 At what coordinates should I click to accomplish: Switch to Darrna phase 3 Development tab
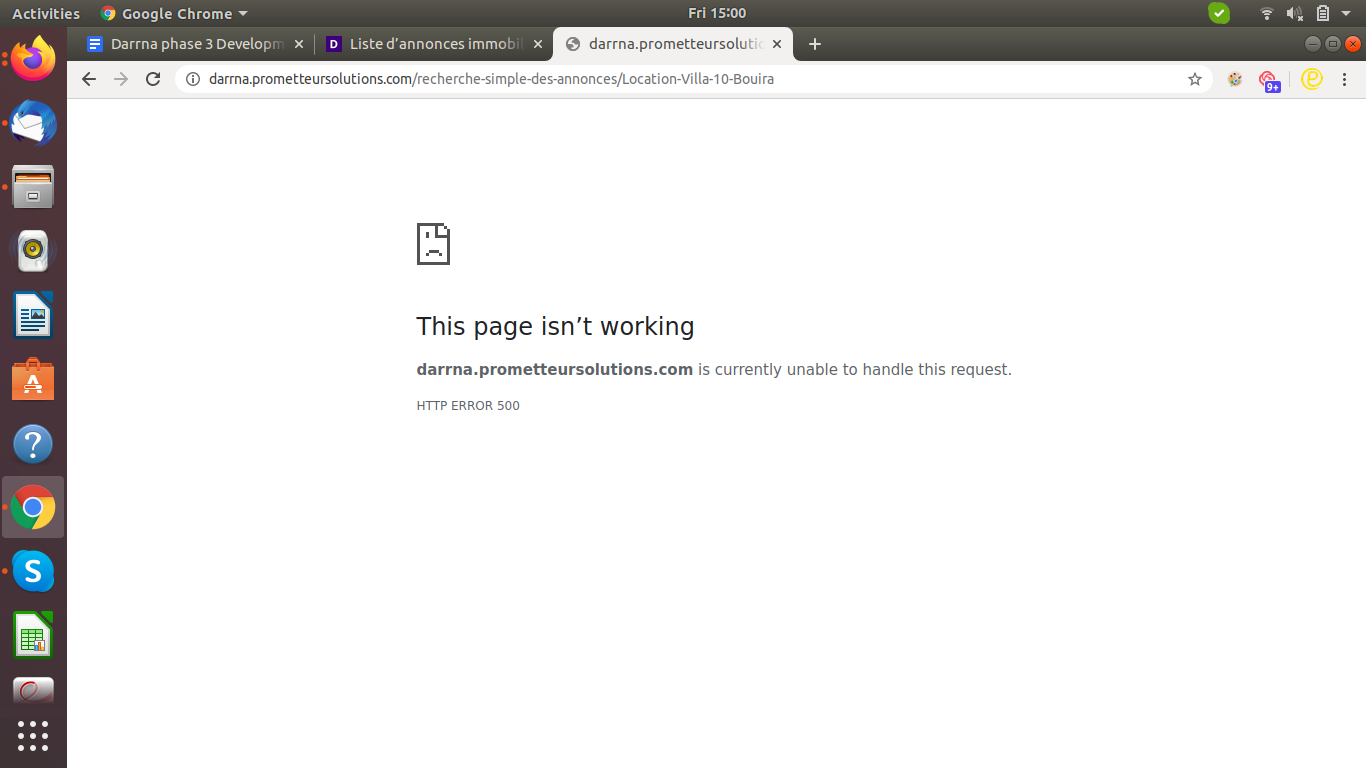pos(196,44)
